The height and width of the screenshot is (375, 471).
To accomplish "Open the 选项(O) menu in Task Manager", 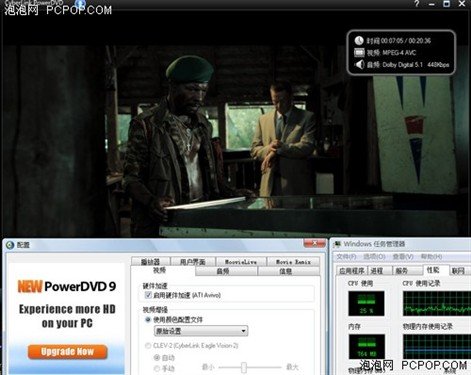I will click(374, 256).
